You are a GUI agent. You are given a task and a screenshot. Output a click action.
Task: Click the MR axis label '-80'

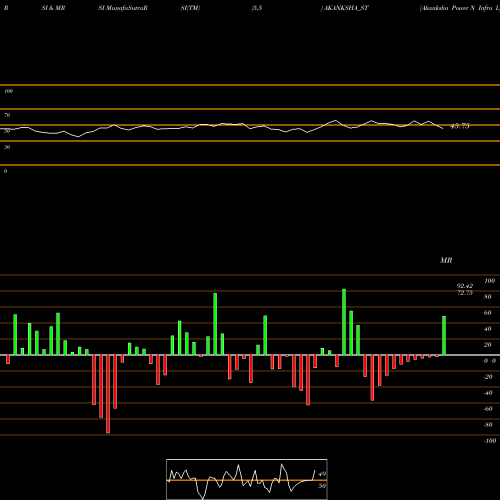(x=488, y=425)
